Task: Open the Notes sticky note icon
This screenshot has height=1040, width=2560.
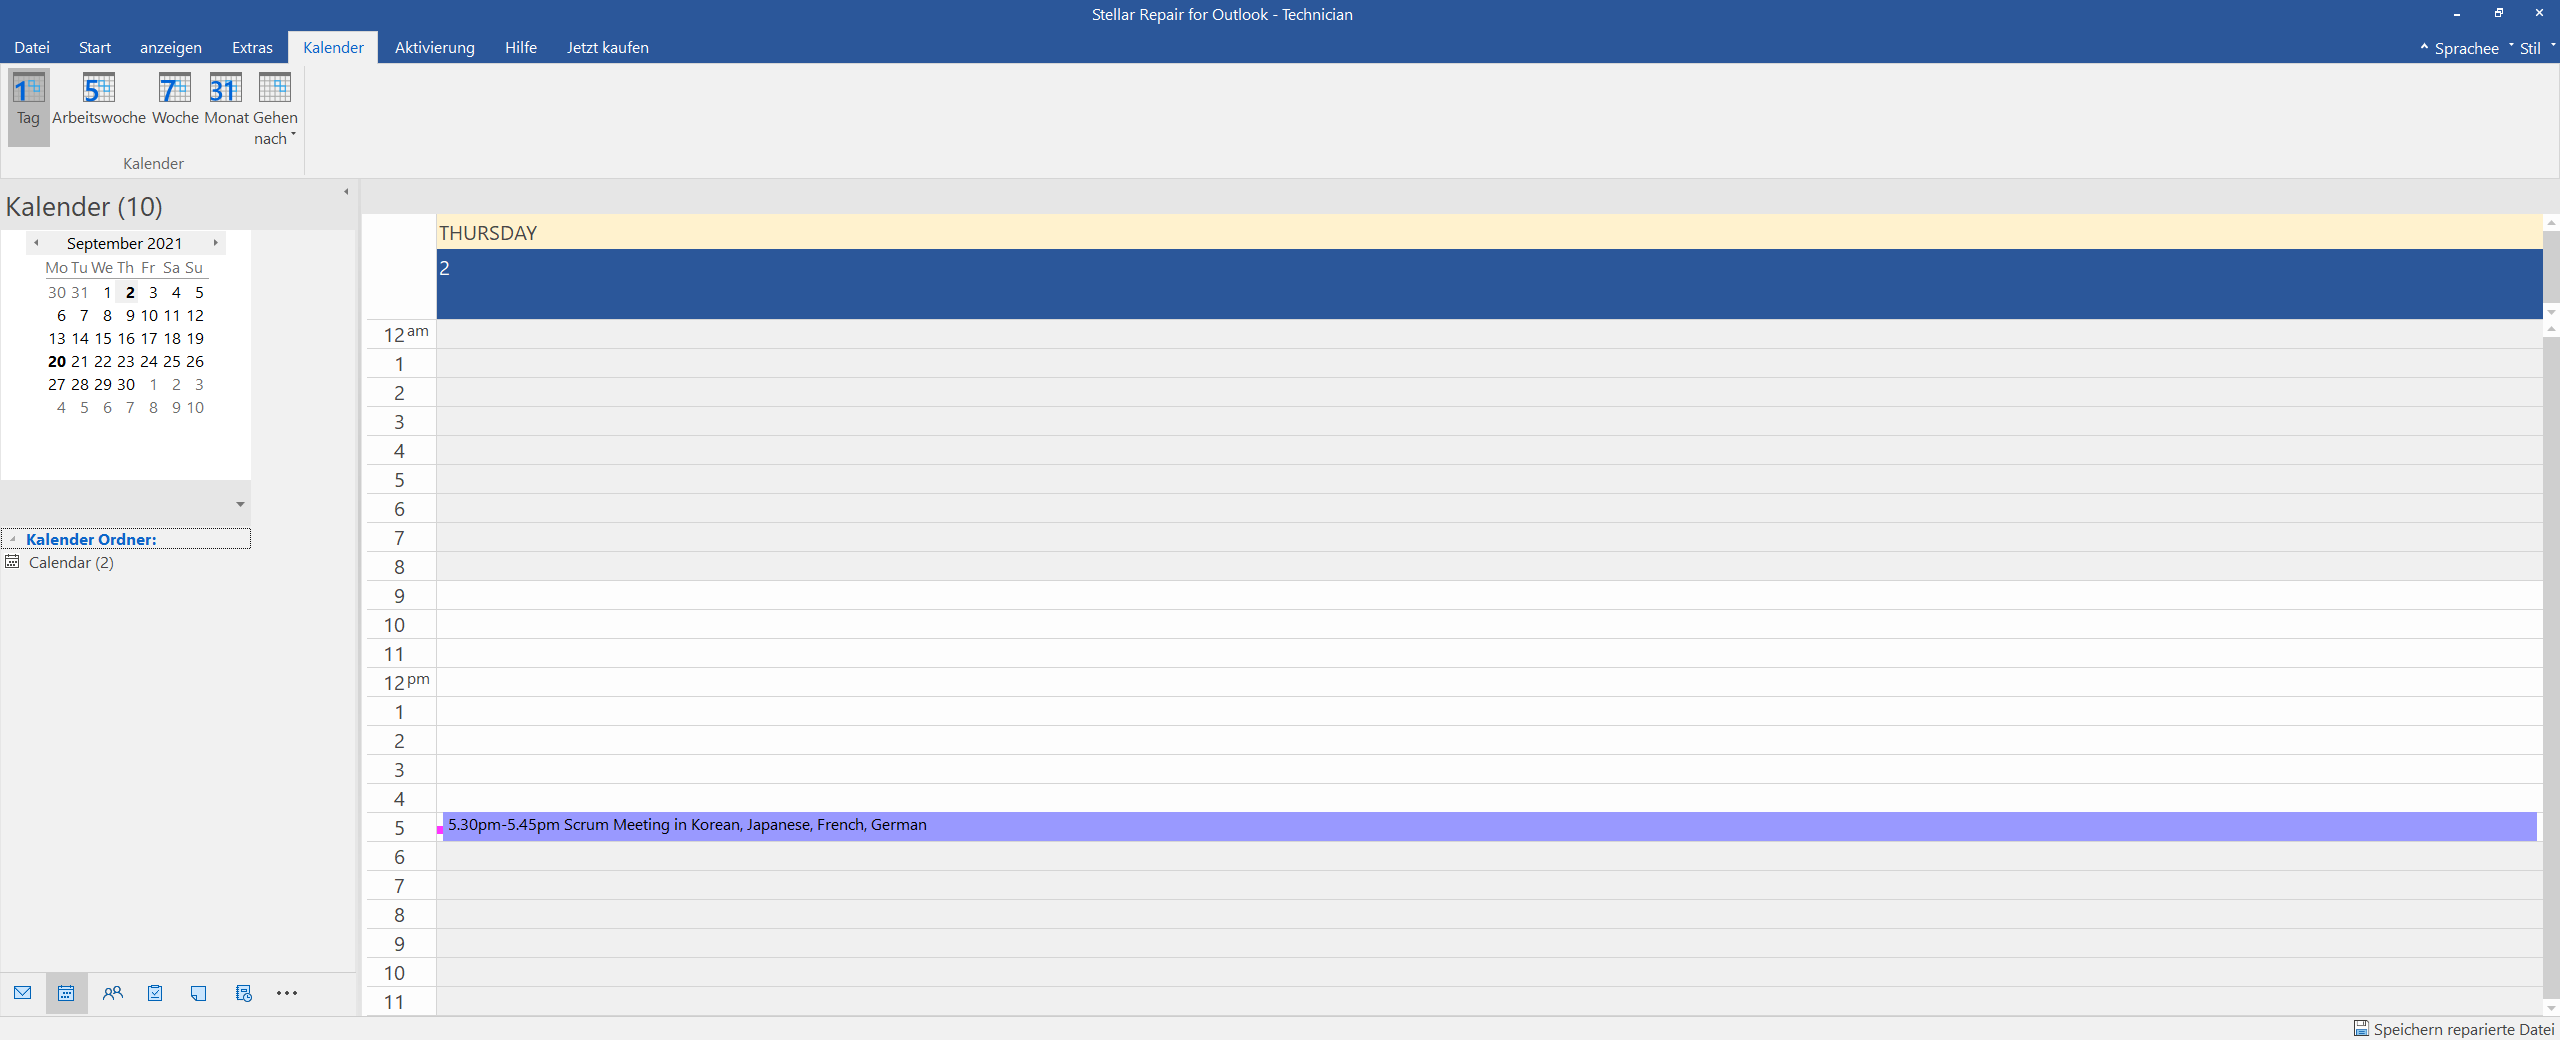Action: point(199,993)
